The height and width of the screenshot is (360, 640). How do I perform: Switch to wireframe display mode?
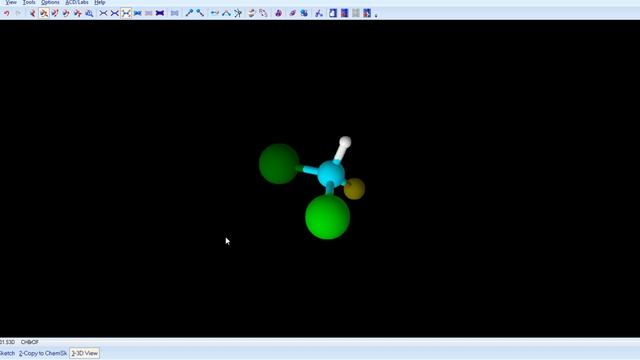[104, 13]
